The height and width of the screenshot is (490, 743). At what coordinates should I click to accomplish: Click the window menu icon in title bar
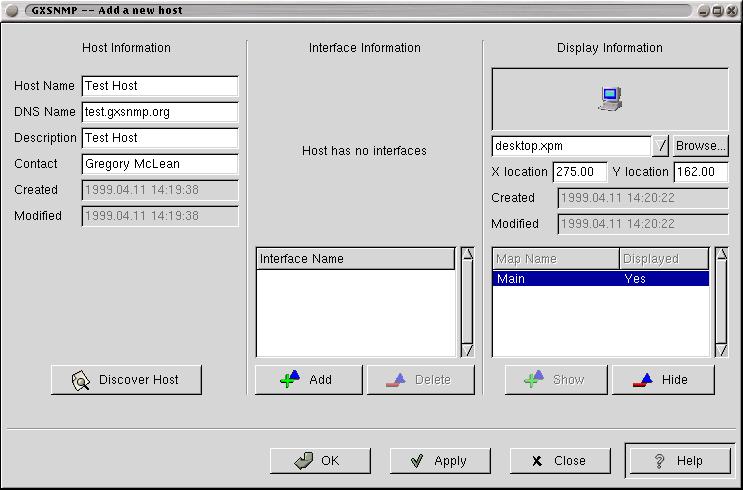(14, 10)
